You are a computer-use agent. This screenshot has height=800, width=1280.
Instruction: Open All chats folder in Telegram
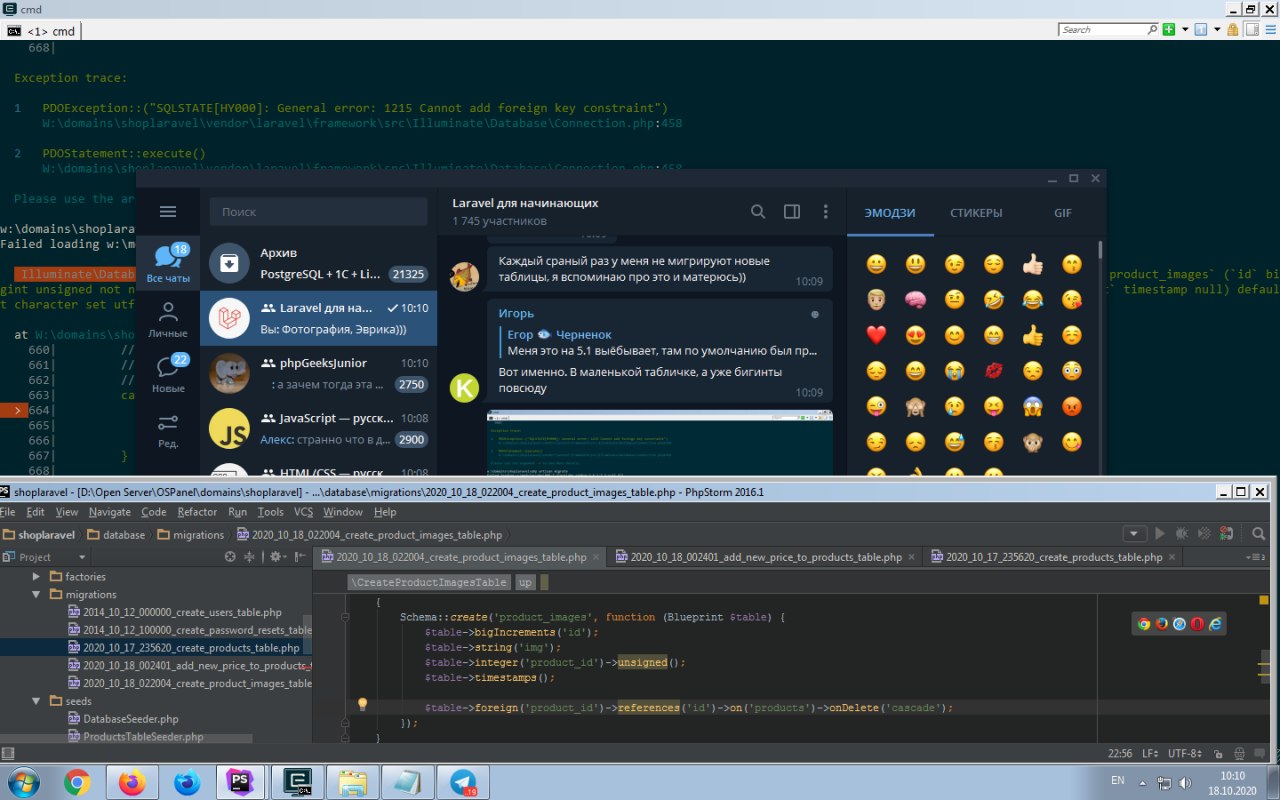click(167, 262)
